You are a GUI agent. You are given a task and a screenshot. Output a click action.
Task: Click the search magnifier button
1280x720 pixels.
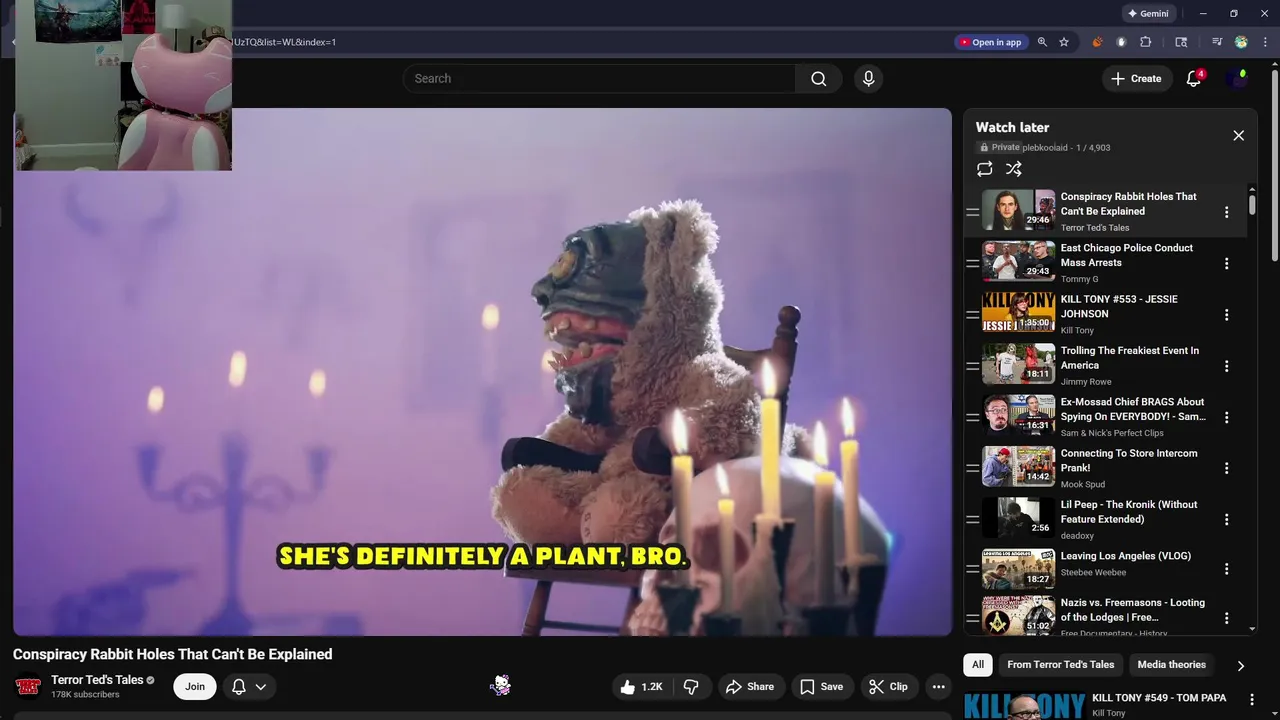pos(818,79)
